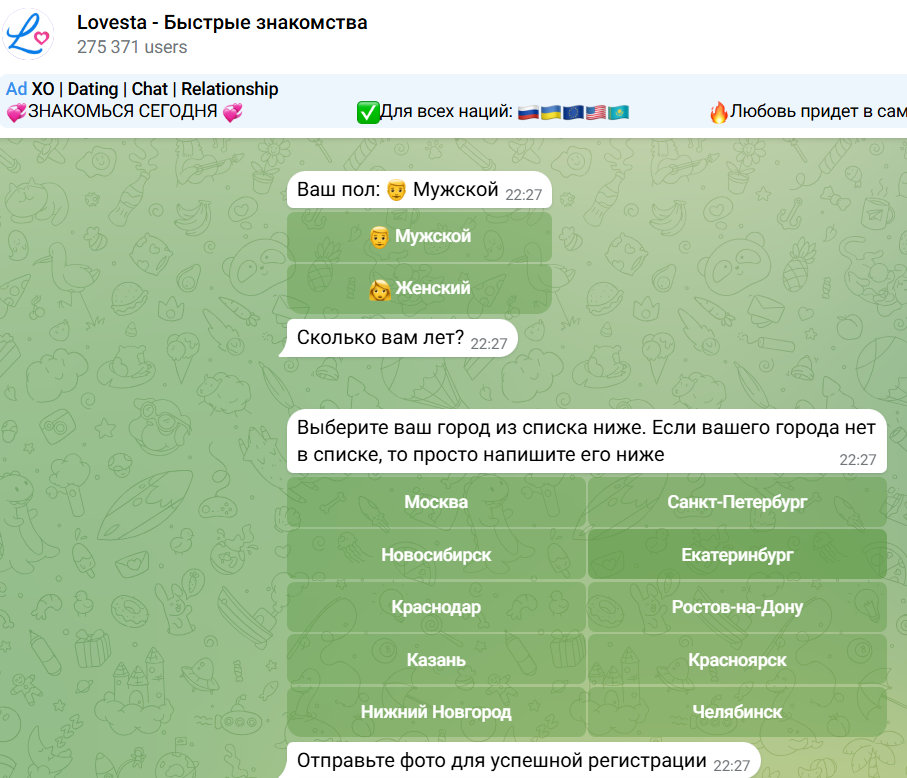Choose the Нижний Новгород button
This screenshot has width=907, height=778.
(x=436, y=712)
